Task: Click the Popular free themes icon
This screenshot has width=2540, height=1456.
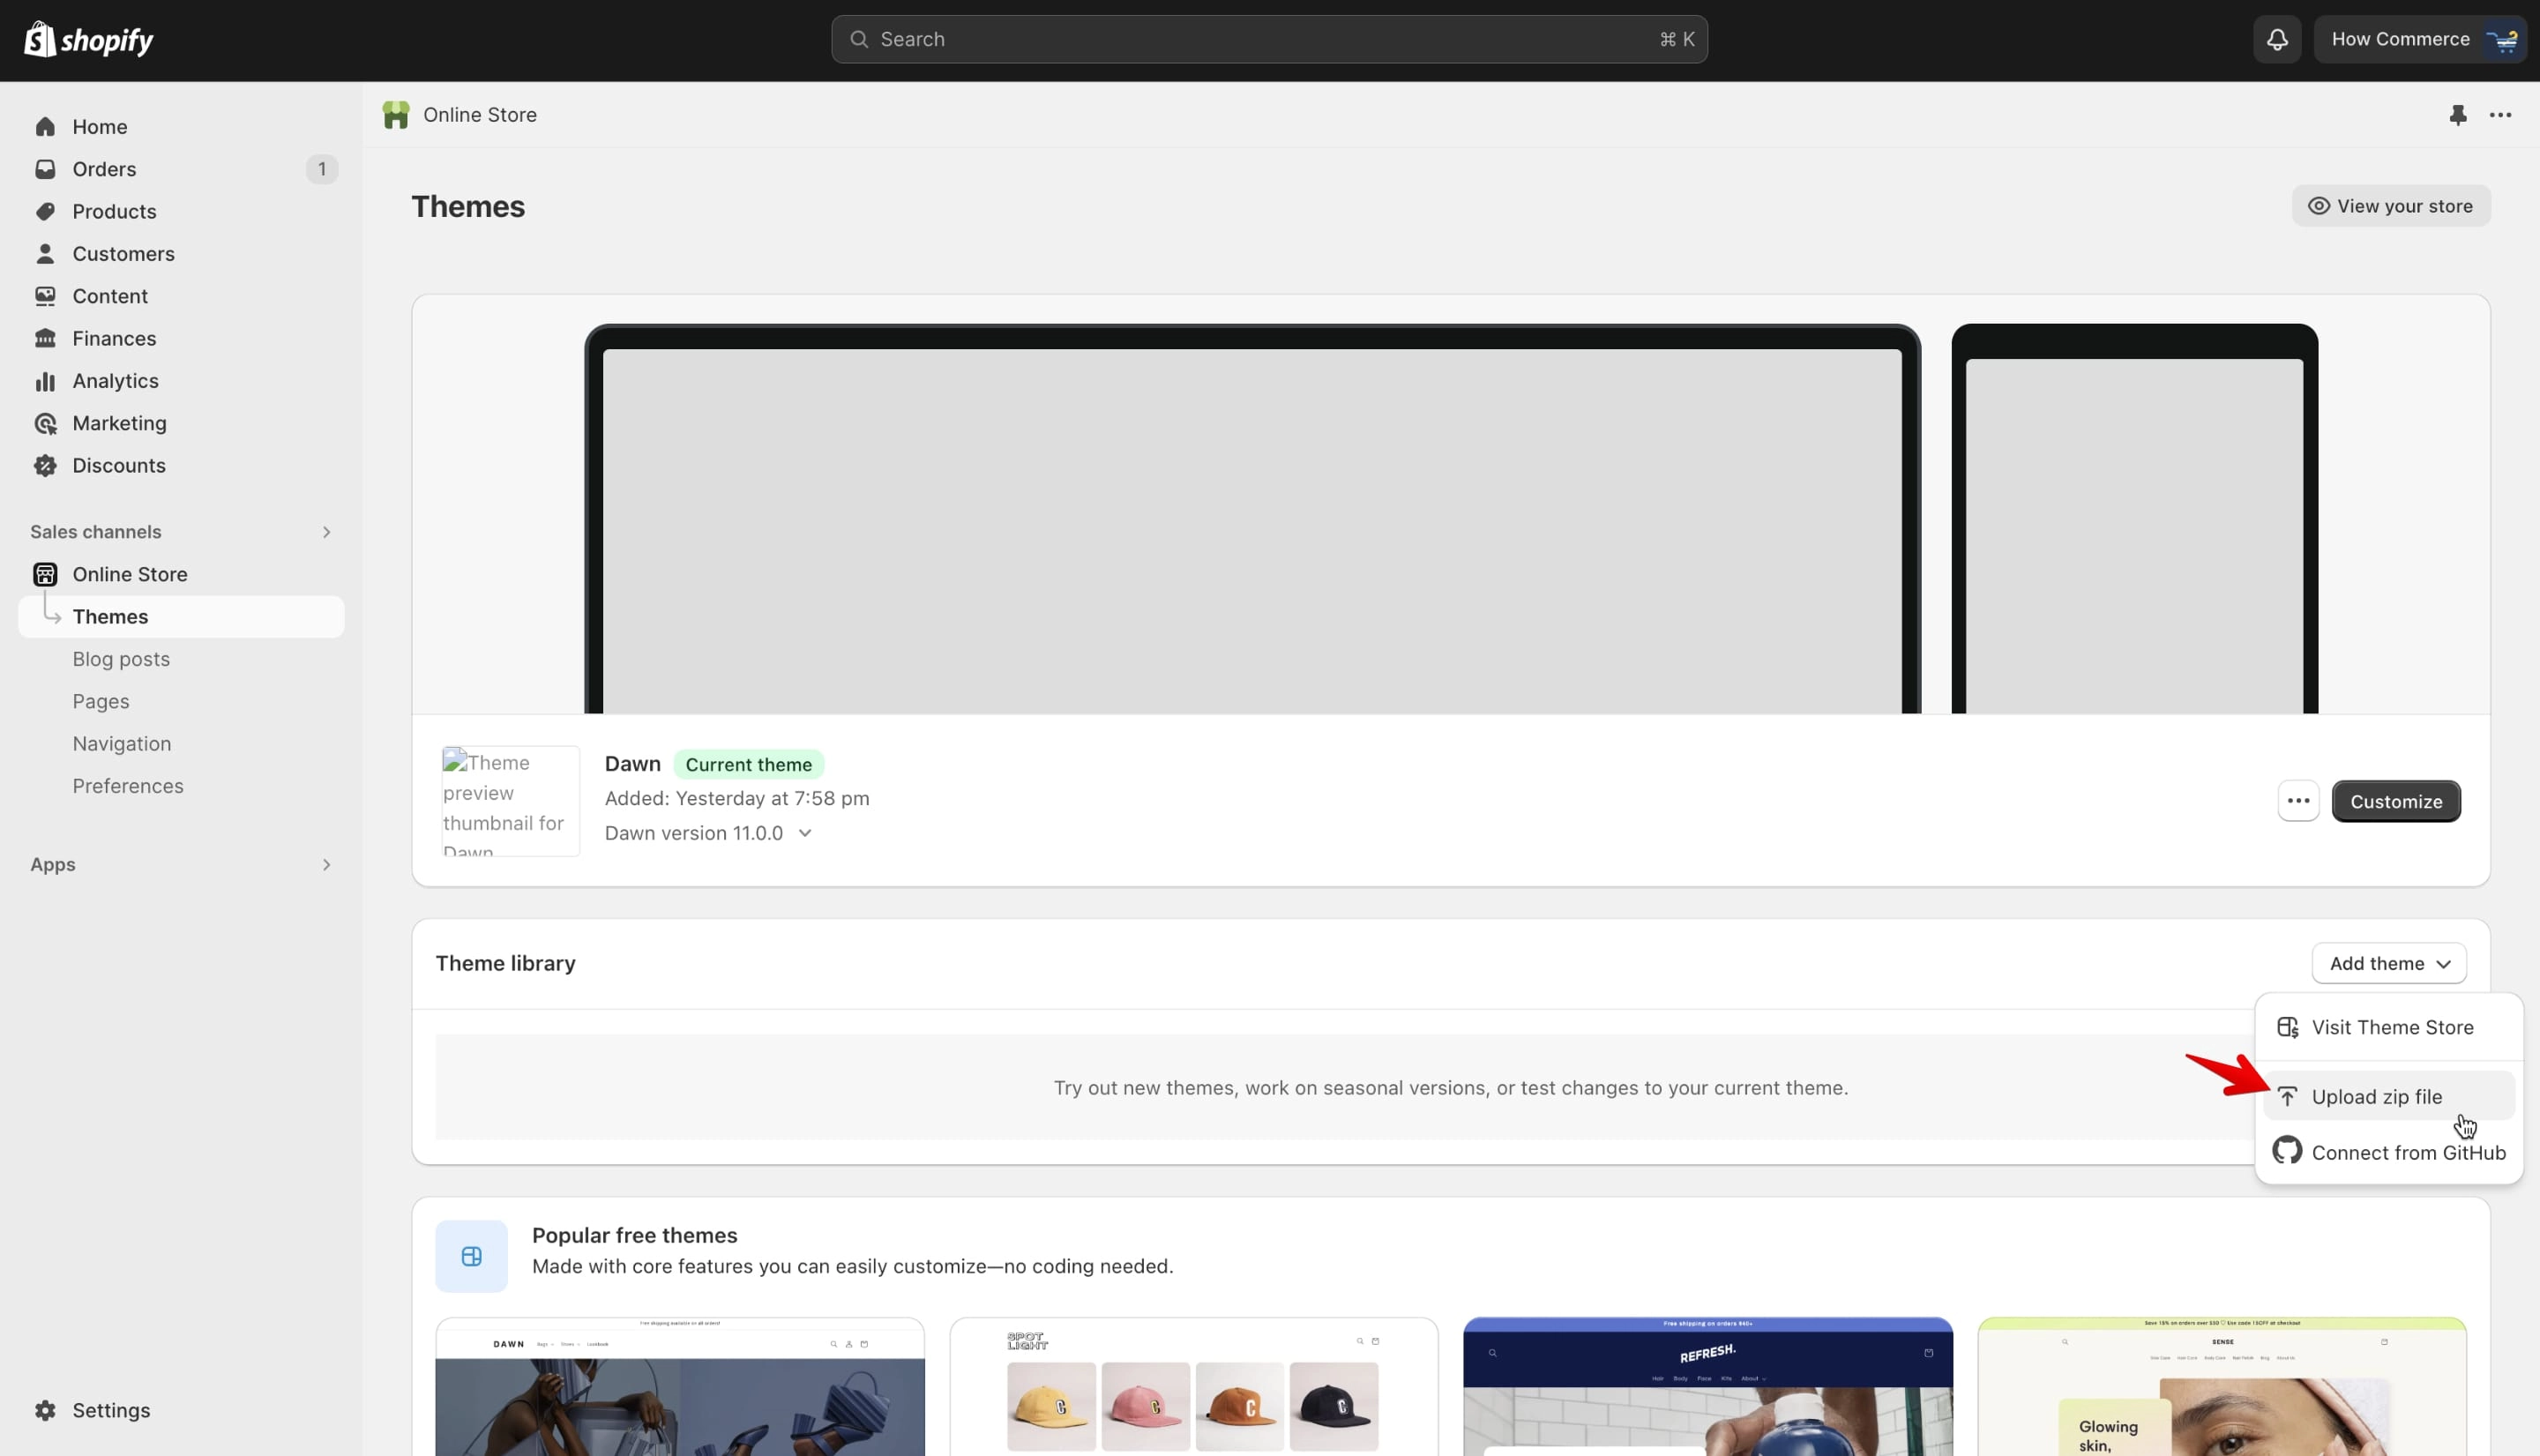Action: pos(472,1256)
